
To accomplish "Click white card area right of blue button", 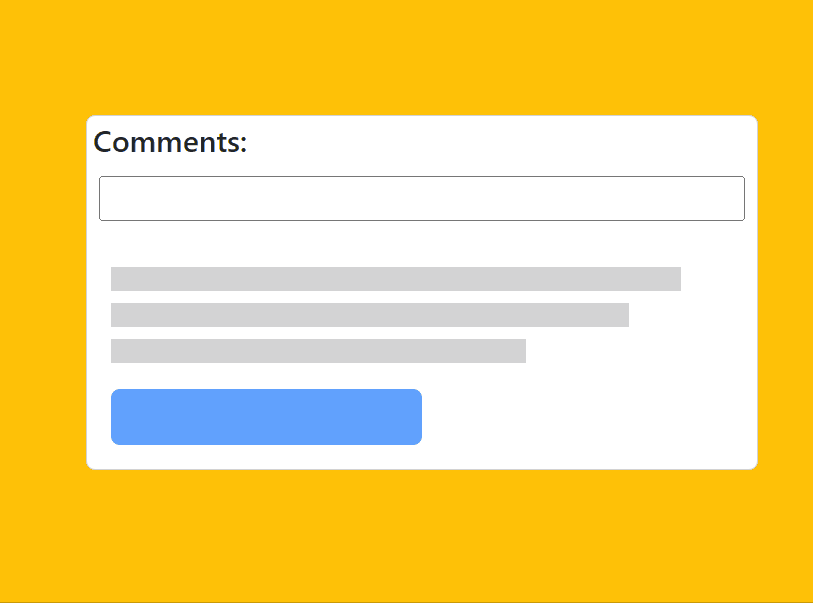I will coord(588,417).
